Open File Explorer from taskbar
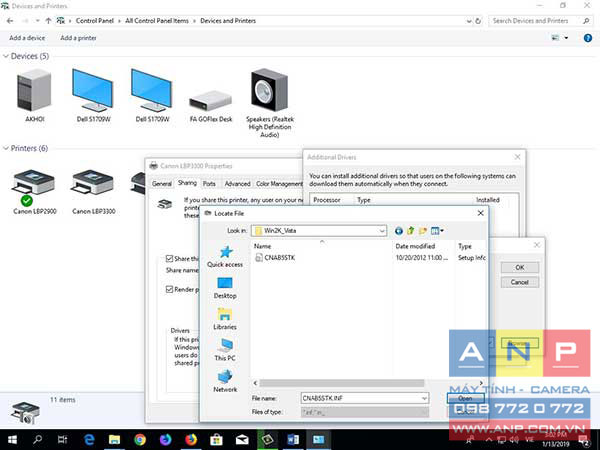Screen dimensions: 600x450 click(x=114, y=440)
